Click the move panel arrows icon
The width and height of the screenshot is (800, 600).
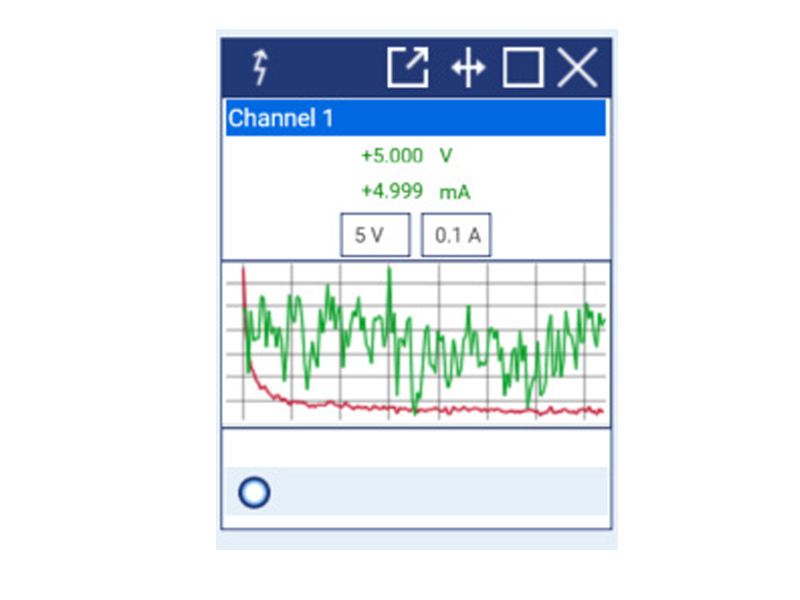click(x=467, y=69)
